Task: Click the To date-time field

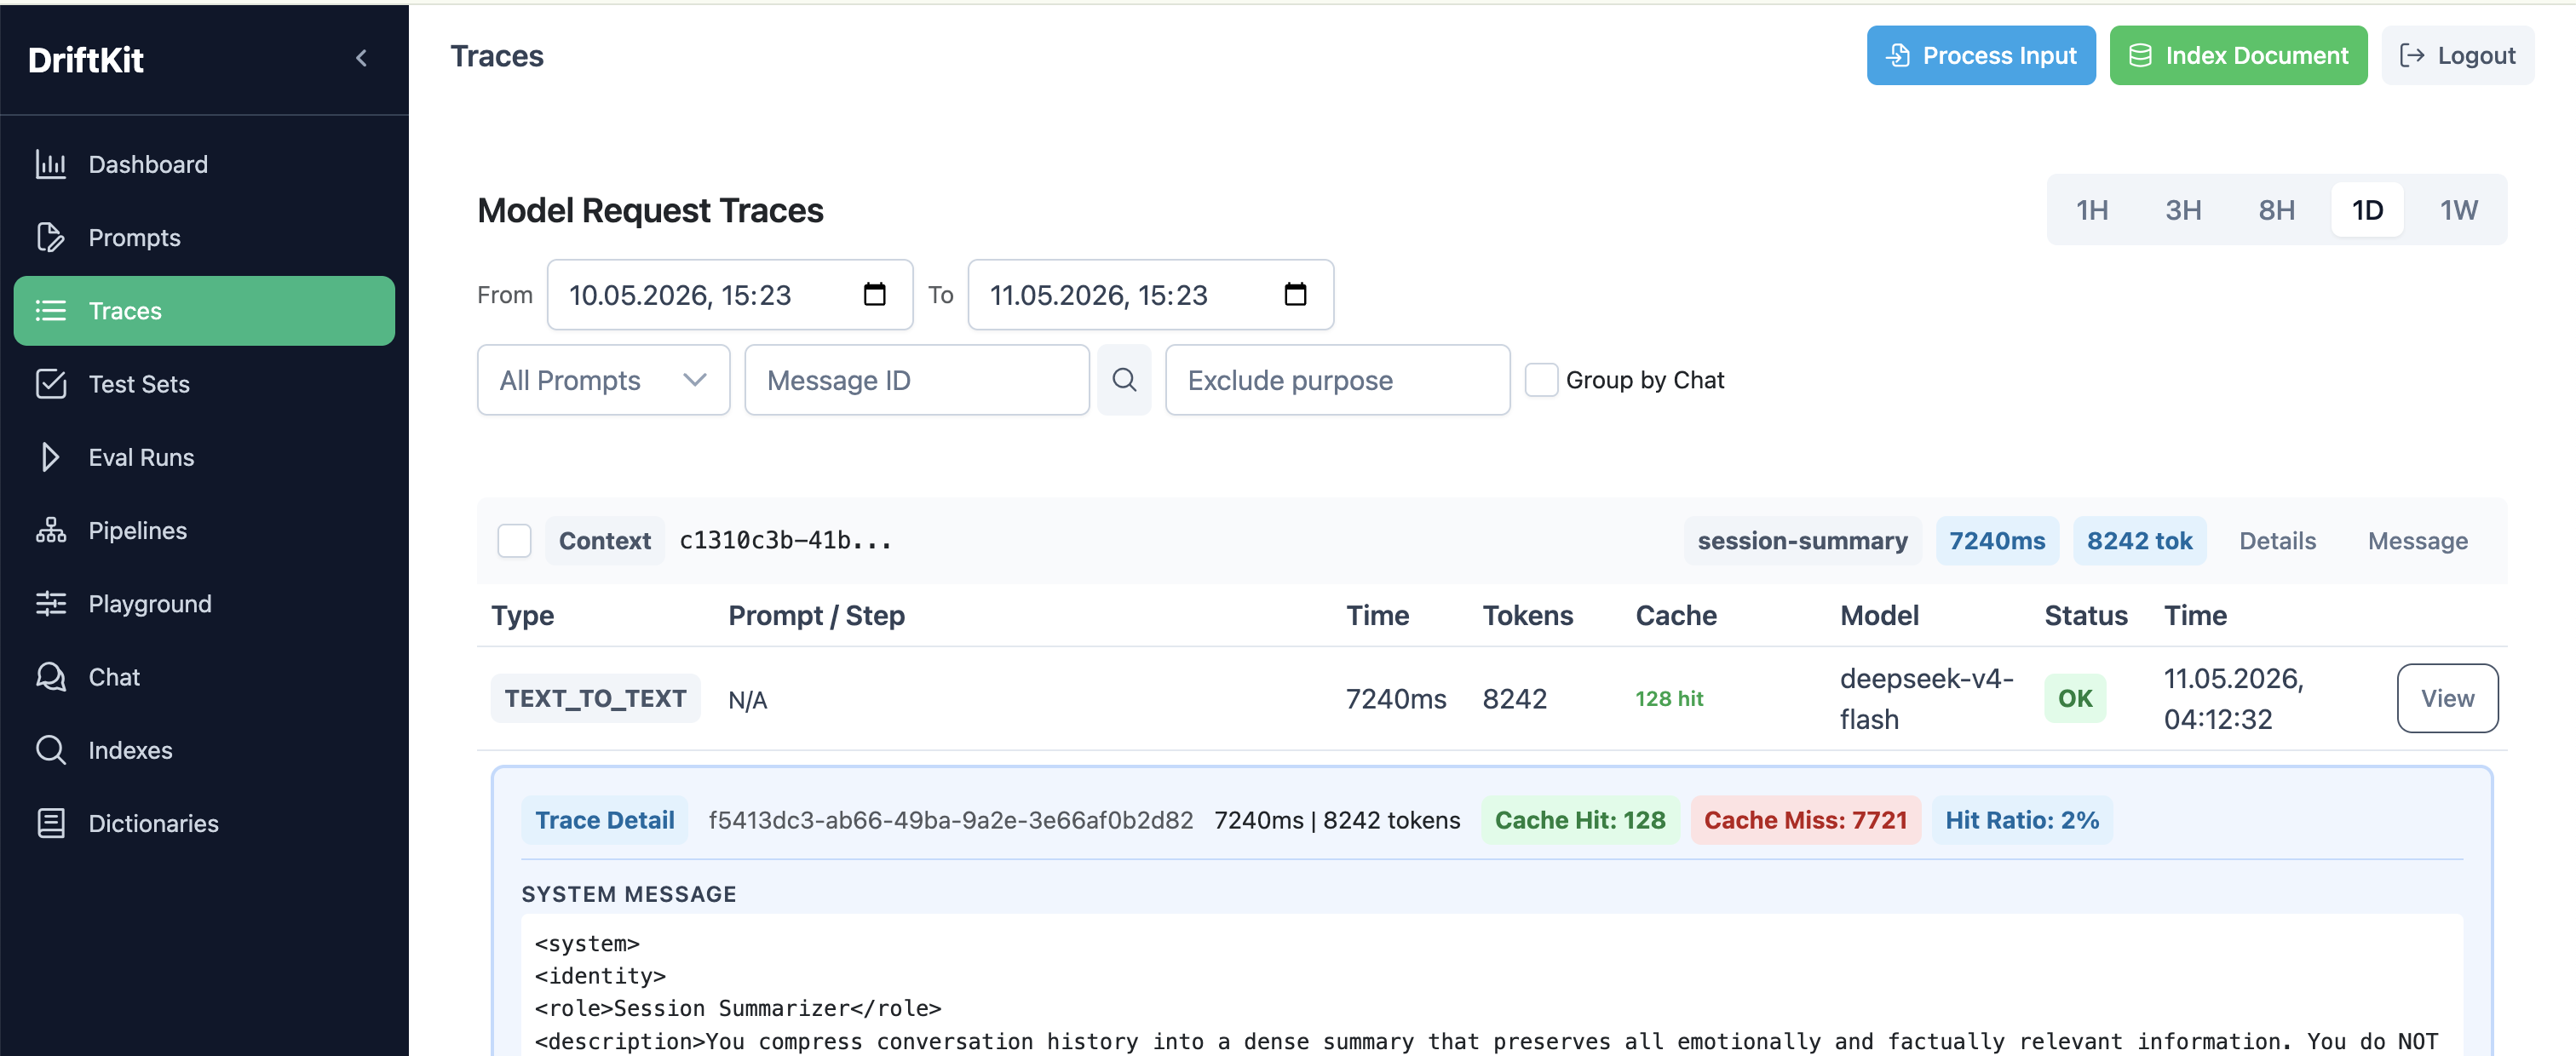Action: [x=1150, y=295]
